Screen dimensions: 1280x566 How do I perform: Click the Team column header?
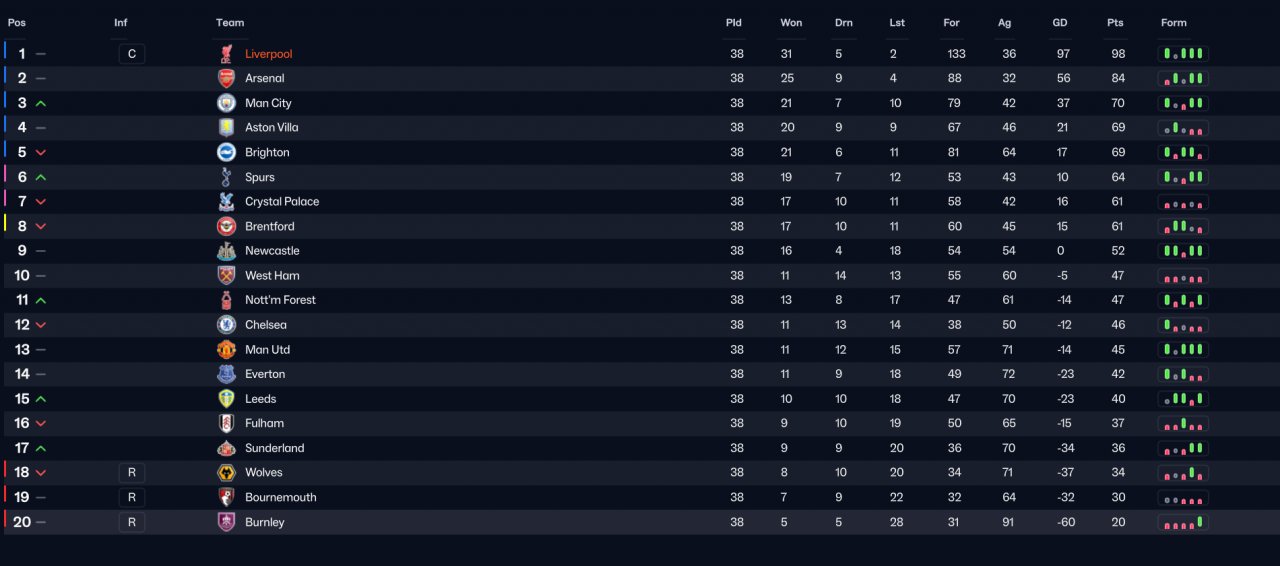230,23
